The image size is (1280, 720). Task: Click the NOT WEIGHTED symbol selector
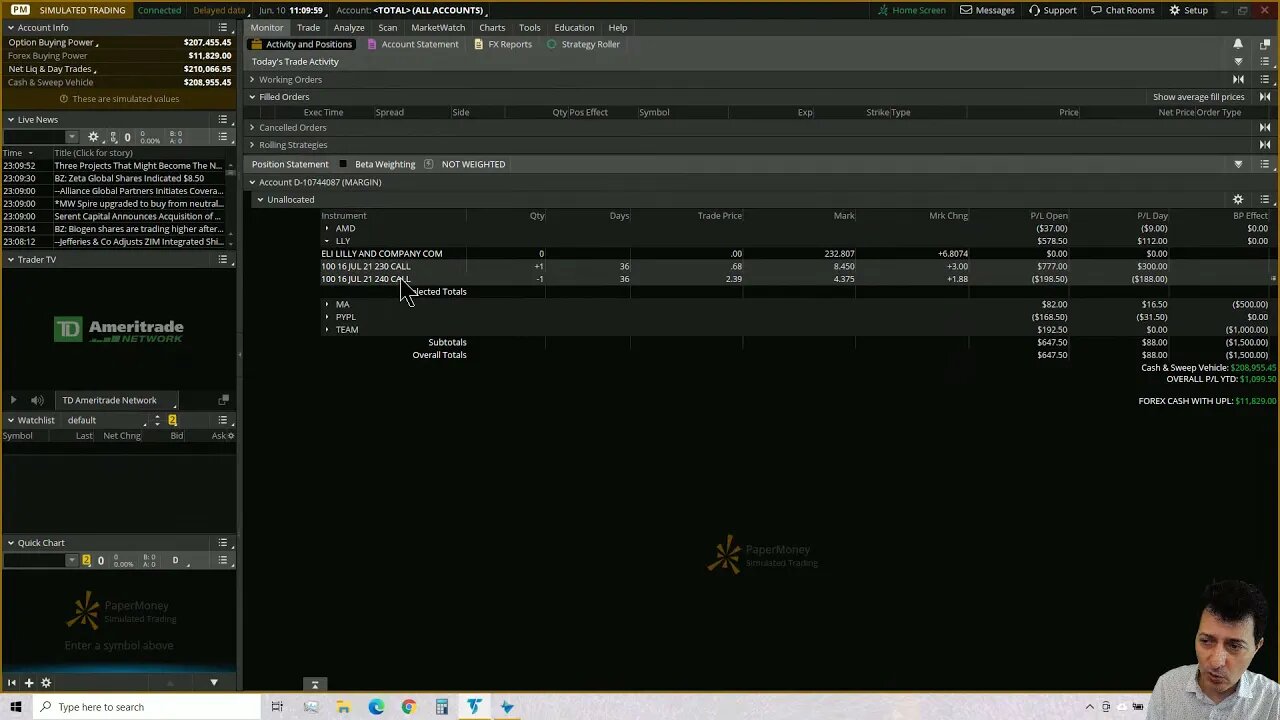coord(473,164)
